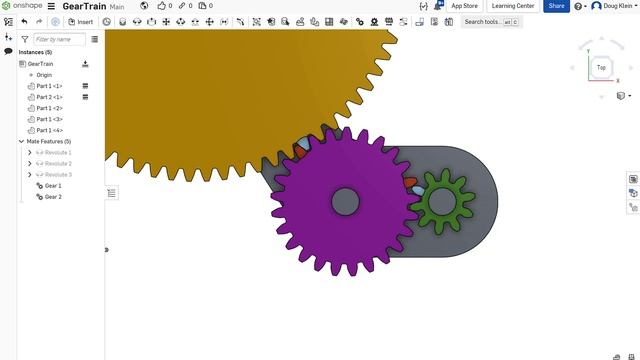
Task: Click the Filter by name field
Action: pyautogui.click(x=60, y=39)
